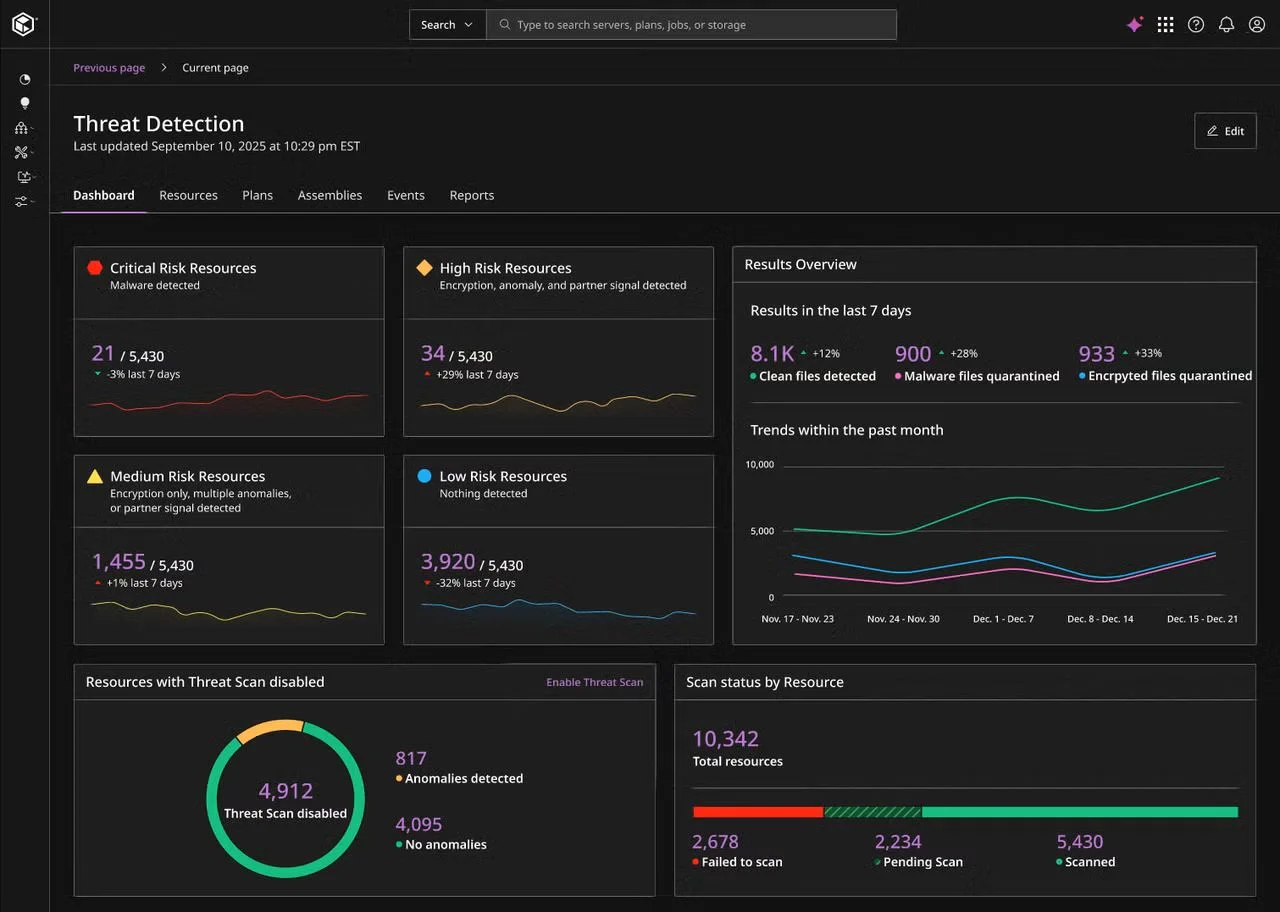Open the hierarchy tree sidebar icon

tap(22, 128)
